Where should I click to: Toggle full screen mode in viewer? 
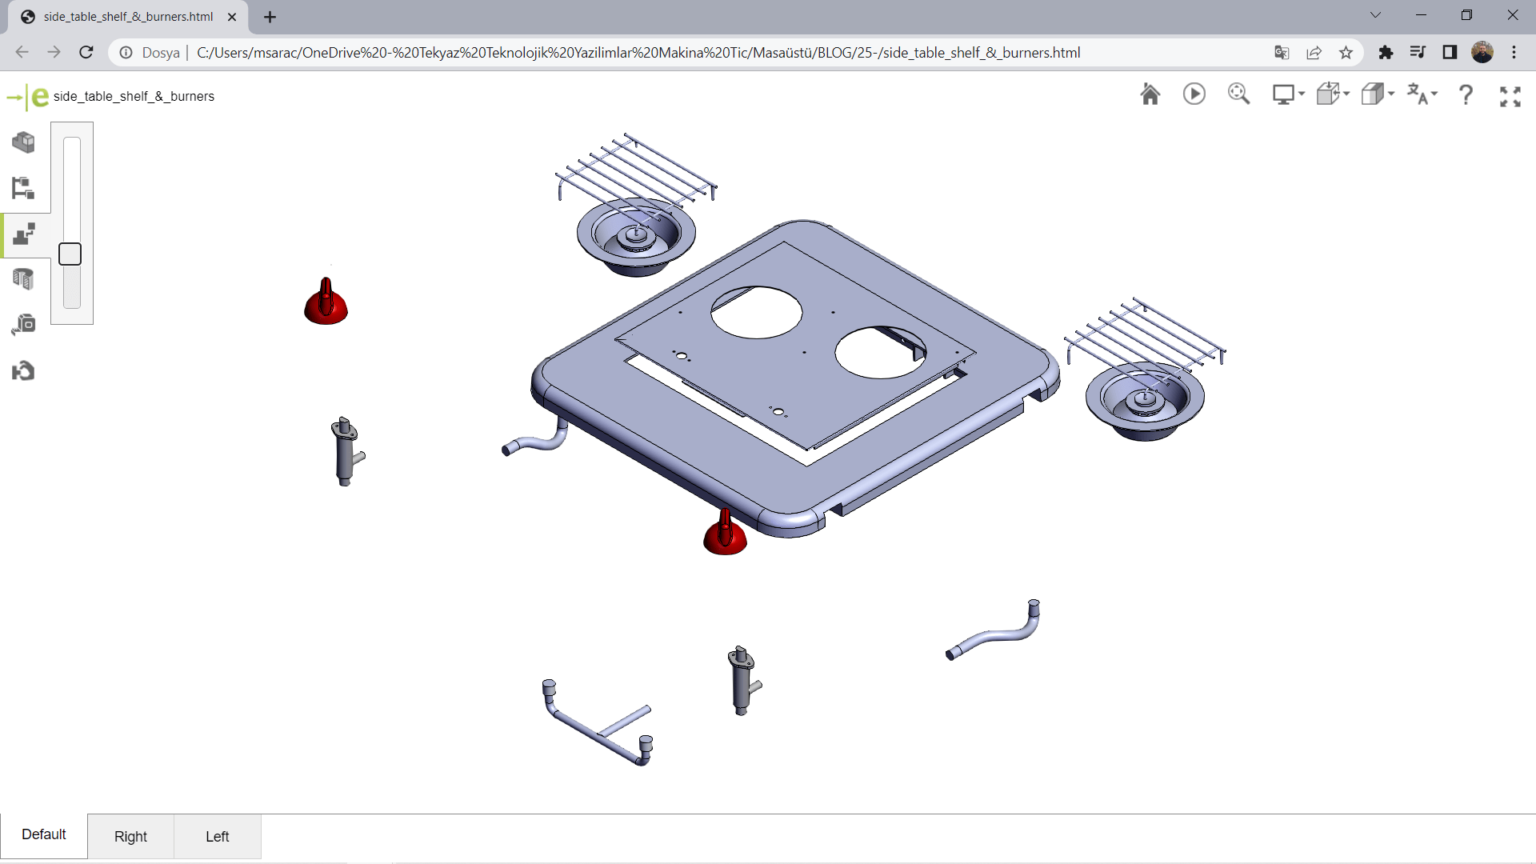(x=1510, y=96)
